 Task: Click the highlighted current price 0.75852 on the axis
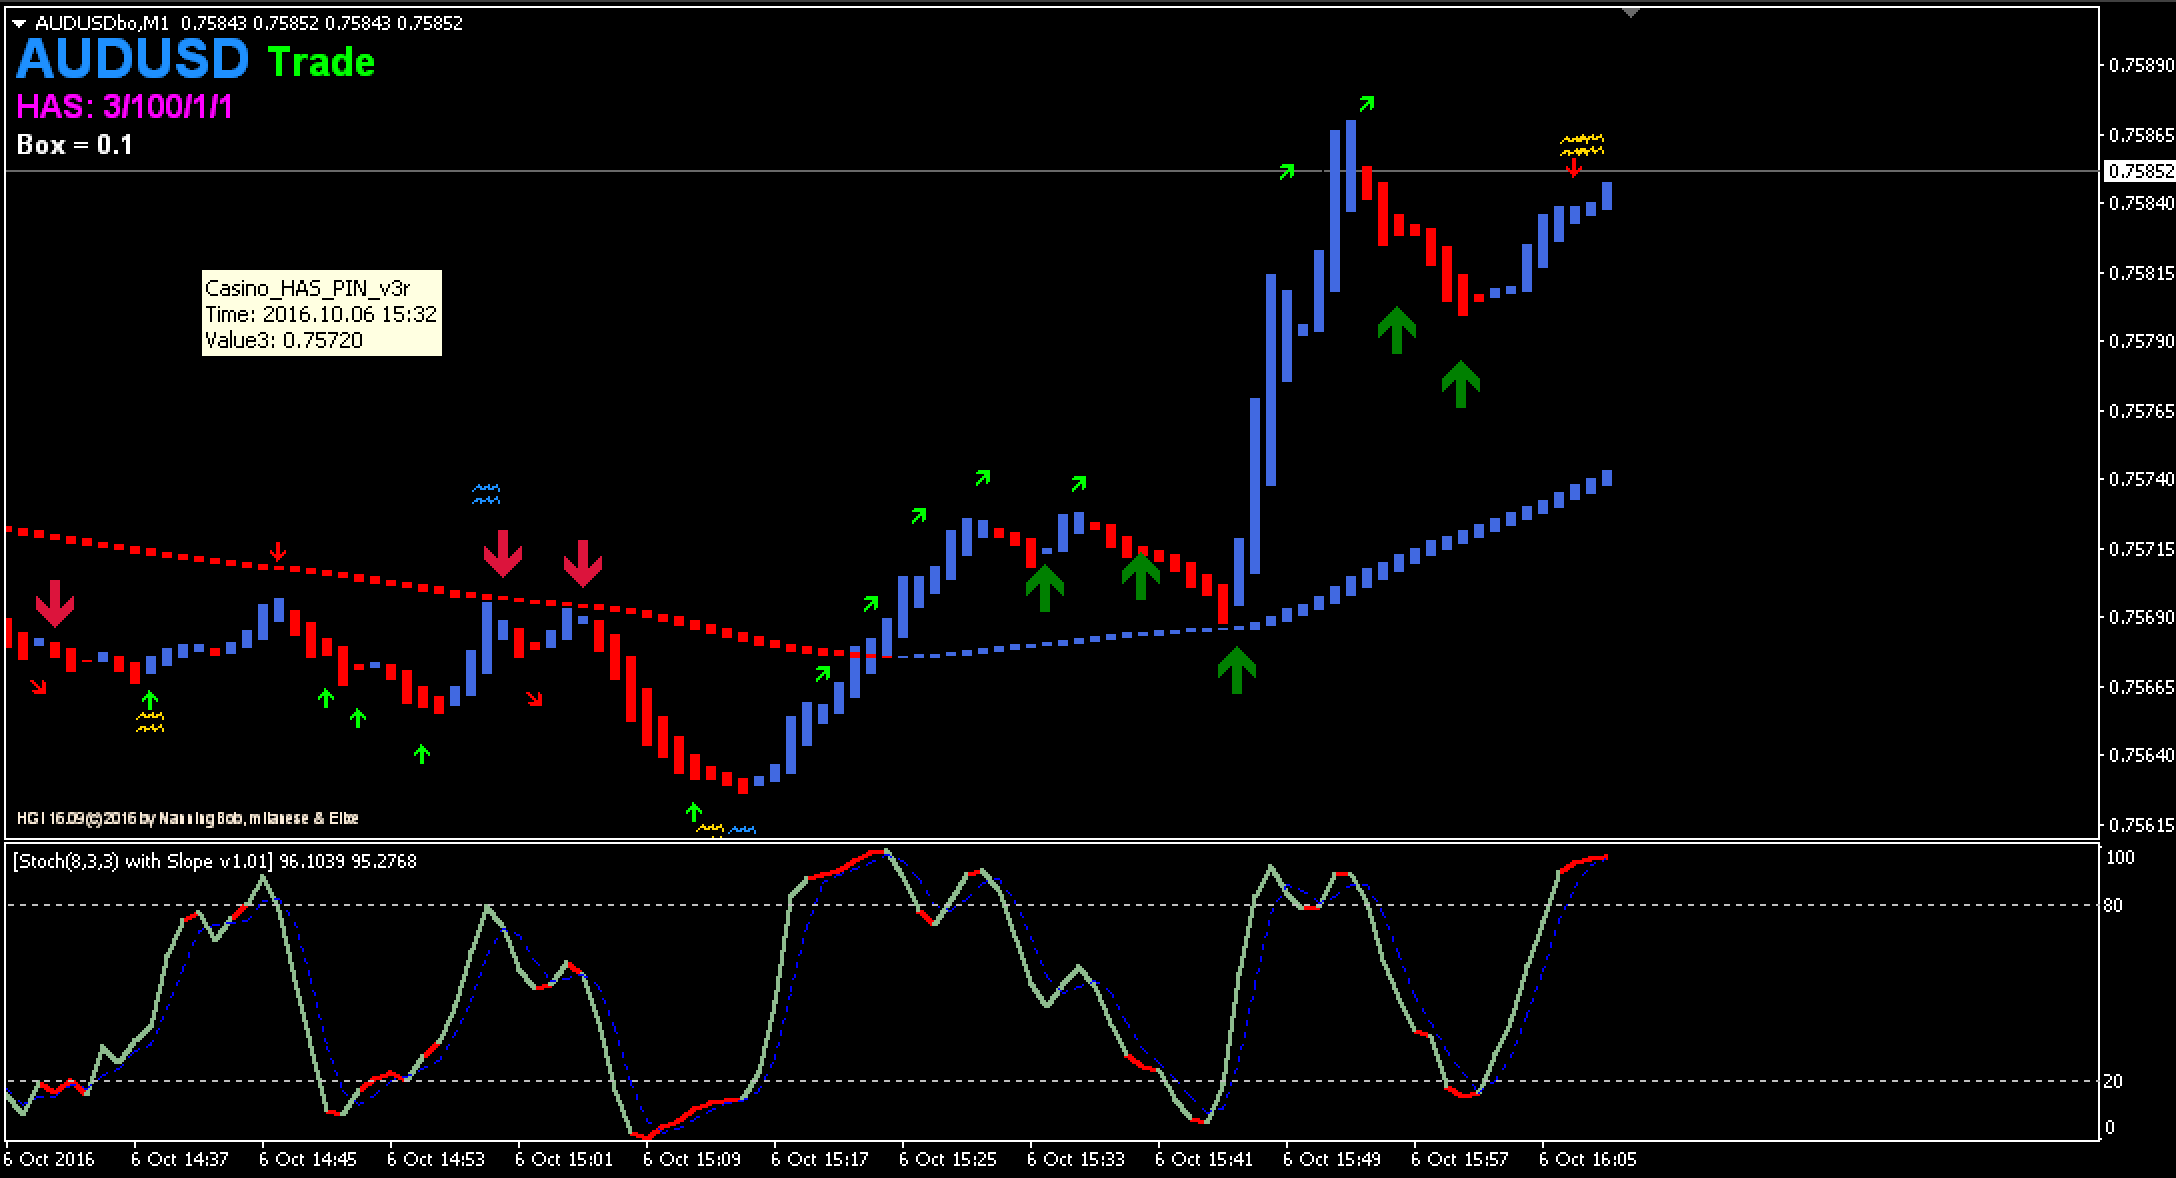(x=2141, y=171)
